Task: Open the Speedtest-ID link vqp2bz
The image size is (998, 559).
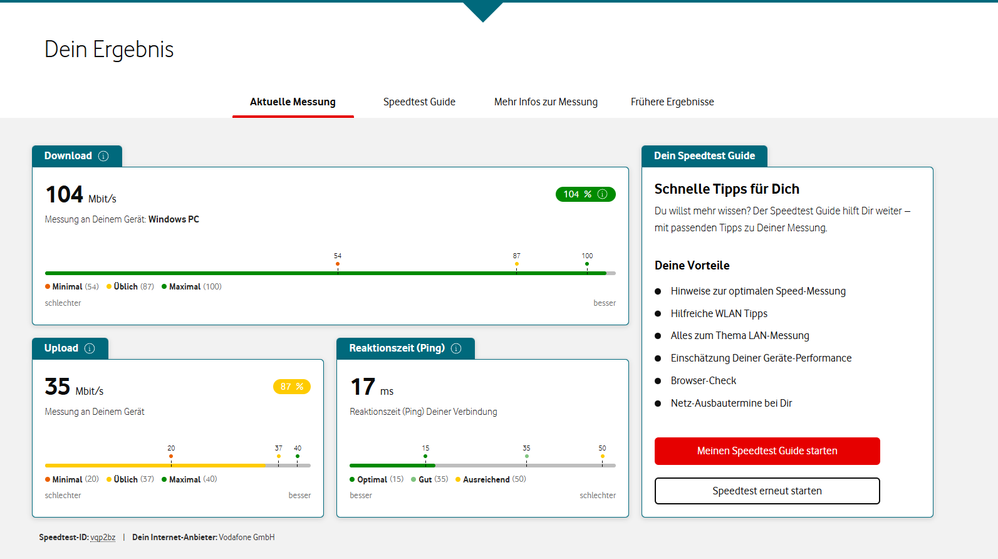Action: pos(102,537)
